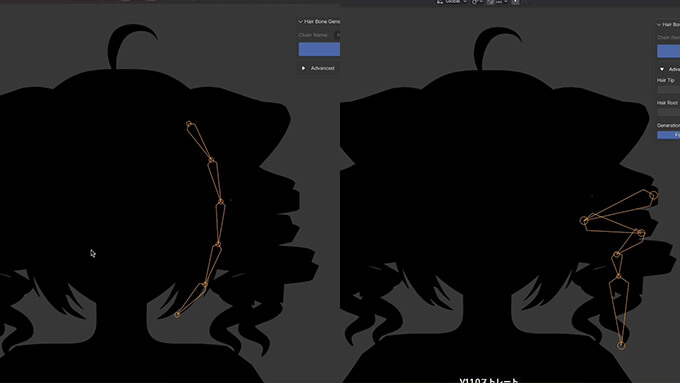Click the blue generate button in left panel
This screenshot has width=680, height=383.
point(319,49)
